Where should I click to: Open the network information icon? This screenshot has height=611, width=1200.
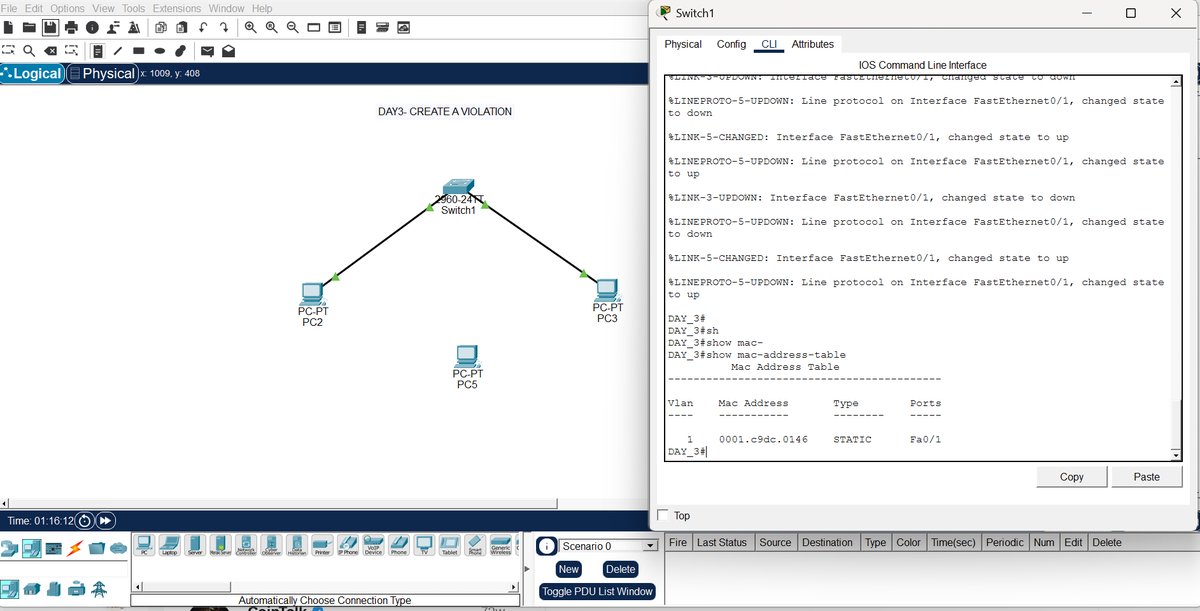[x=92, y=27]
